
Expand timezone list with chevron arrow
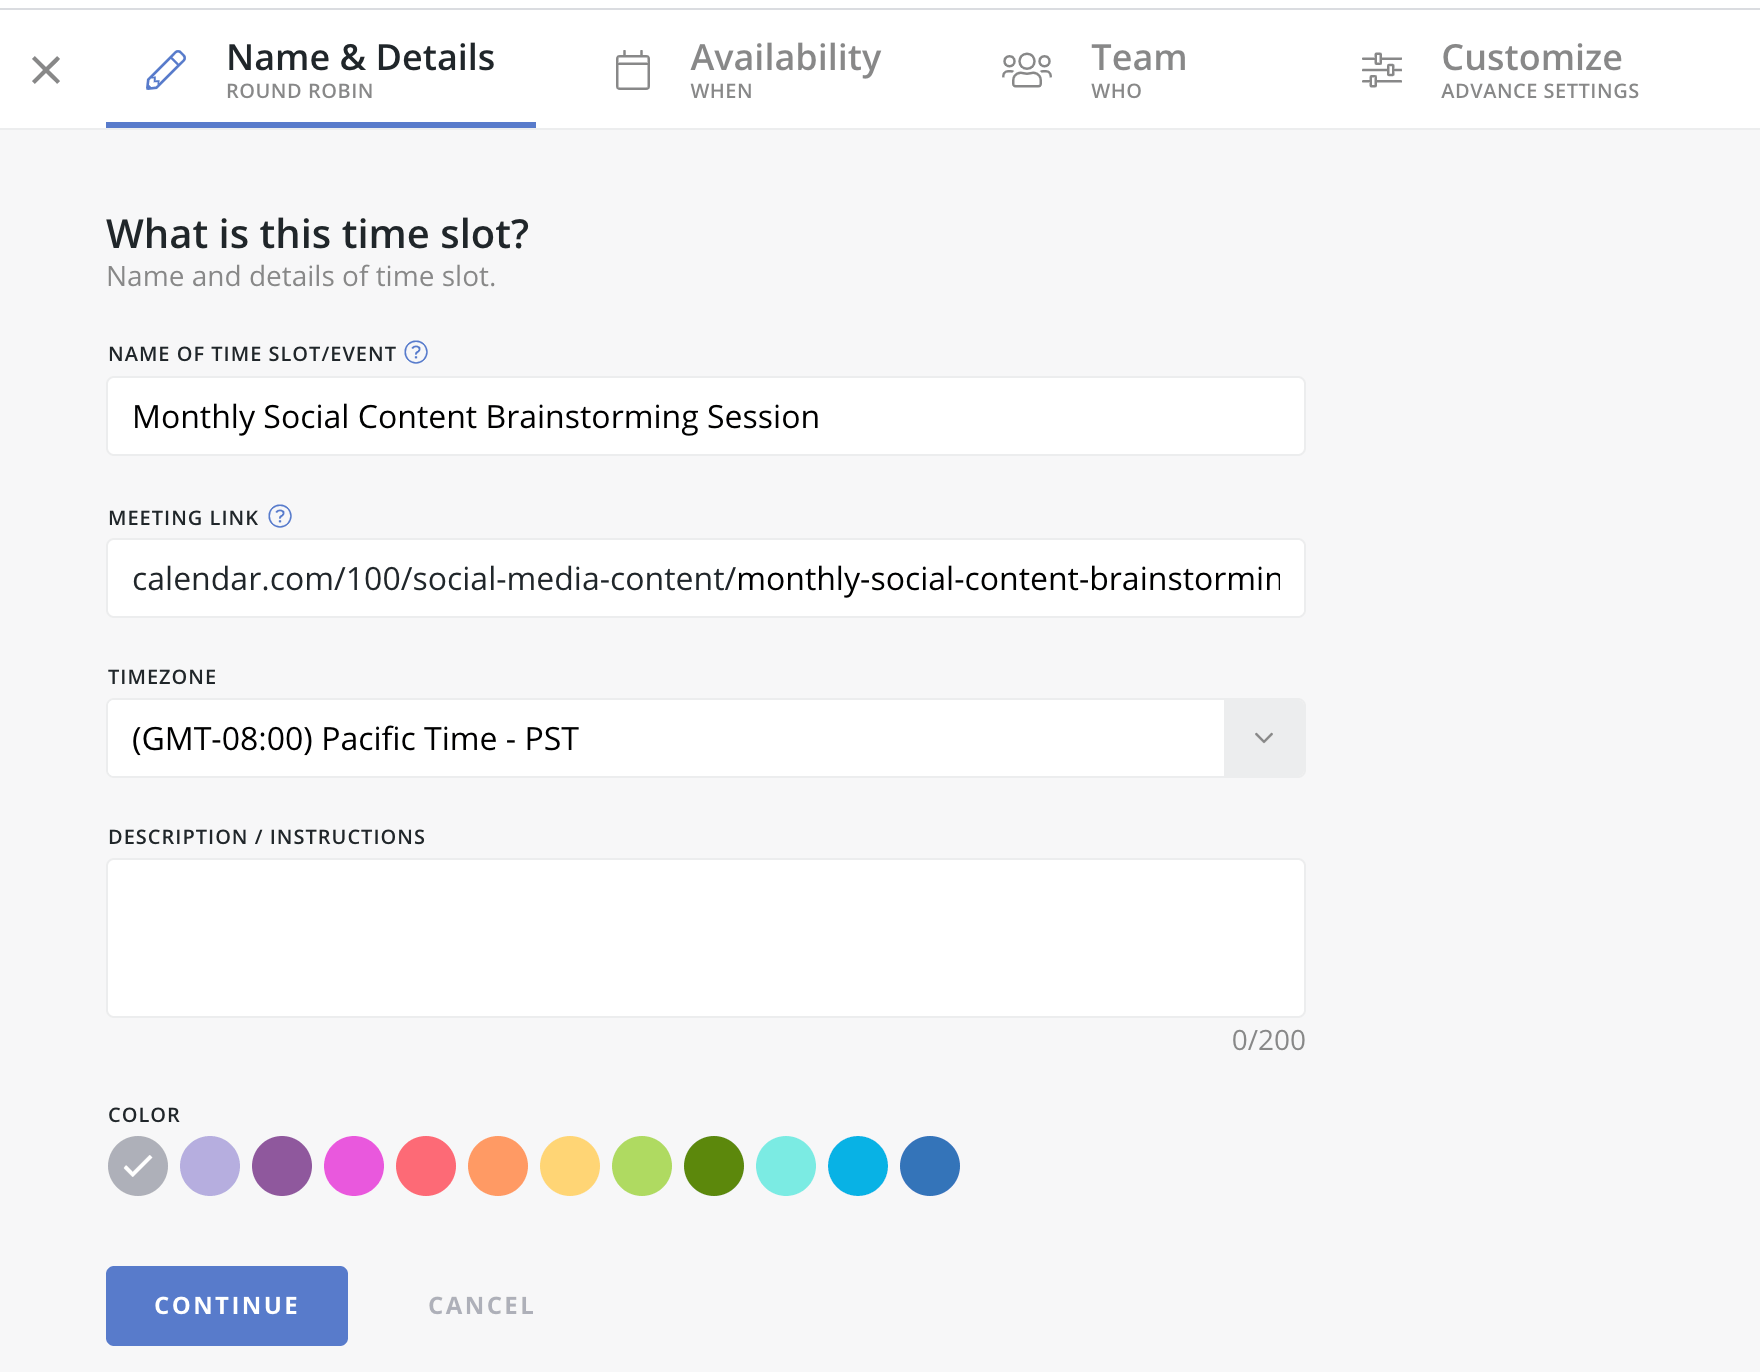(1264, 738)
